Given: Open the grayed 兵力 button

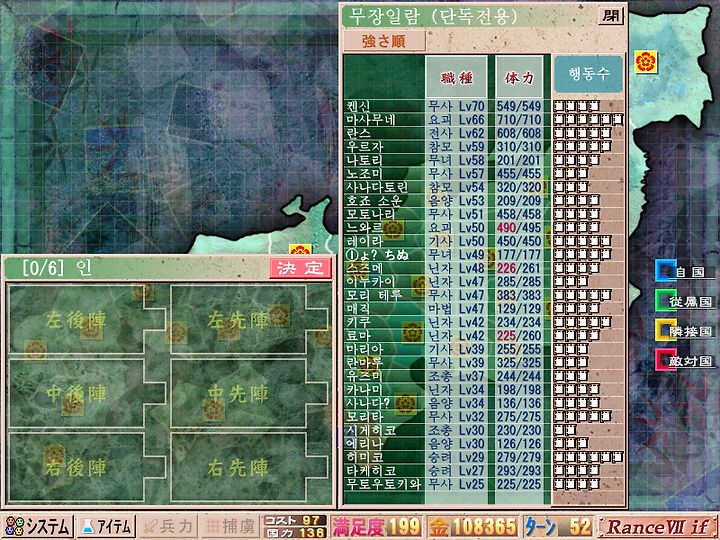Looking at the screenshot, I should coord(168,526).
